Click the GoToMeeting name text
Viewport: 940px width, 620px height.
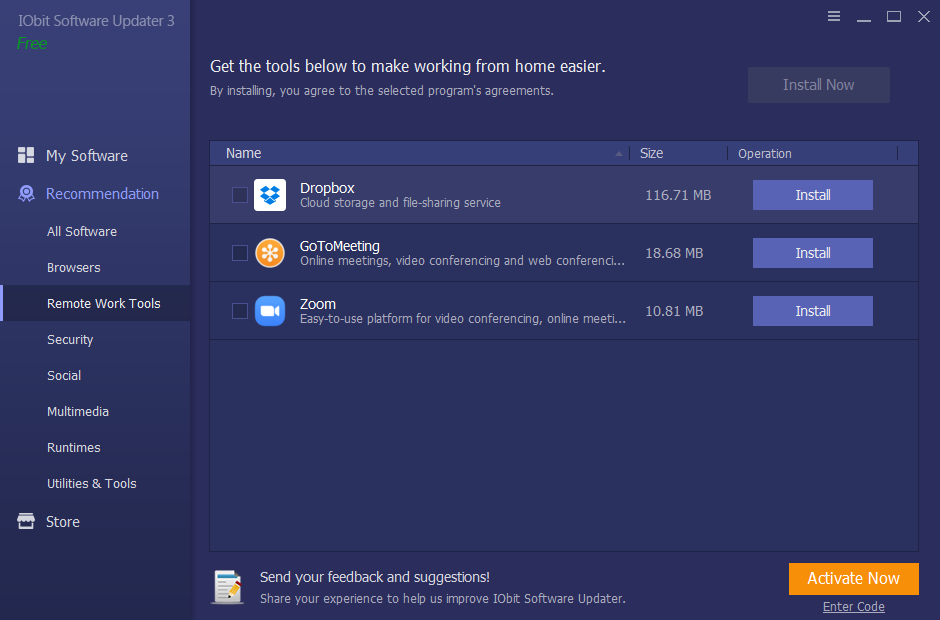[339, 246]
